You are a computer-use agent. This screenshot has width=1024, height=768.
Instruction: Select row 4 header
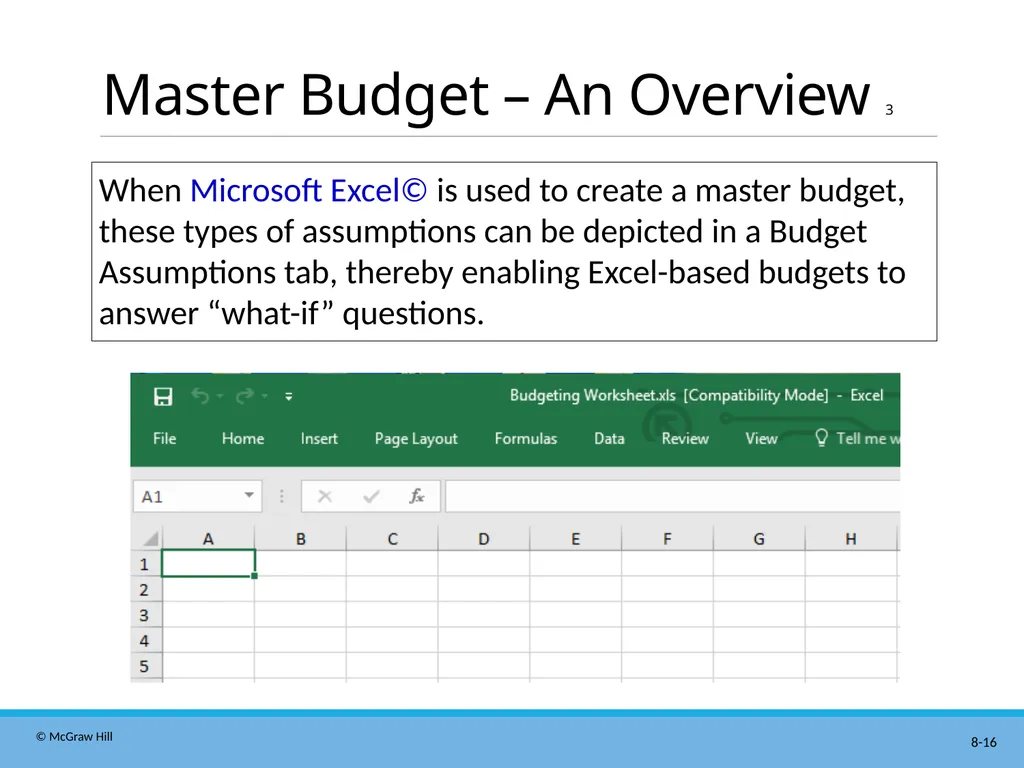pyautogui.click(x=145, y=641)
